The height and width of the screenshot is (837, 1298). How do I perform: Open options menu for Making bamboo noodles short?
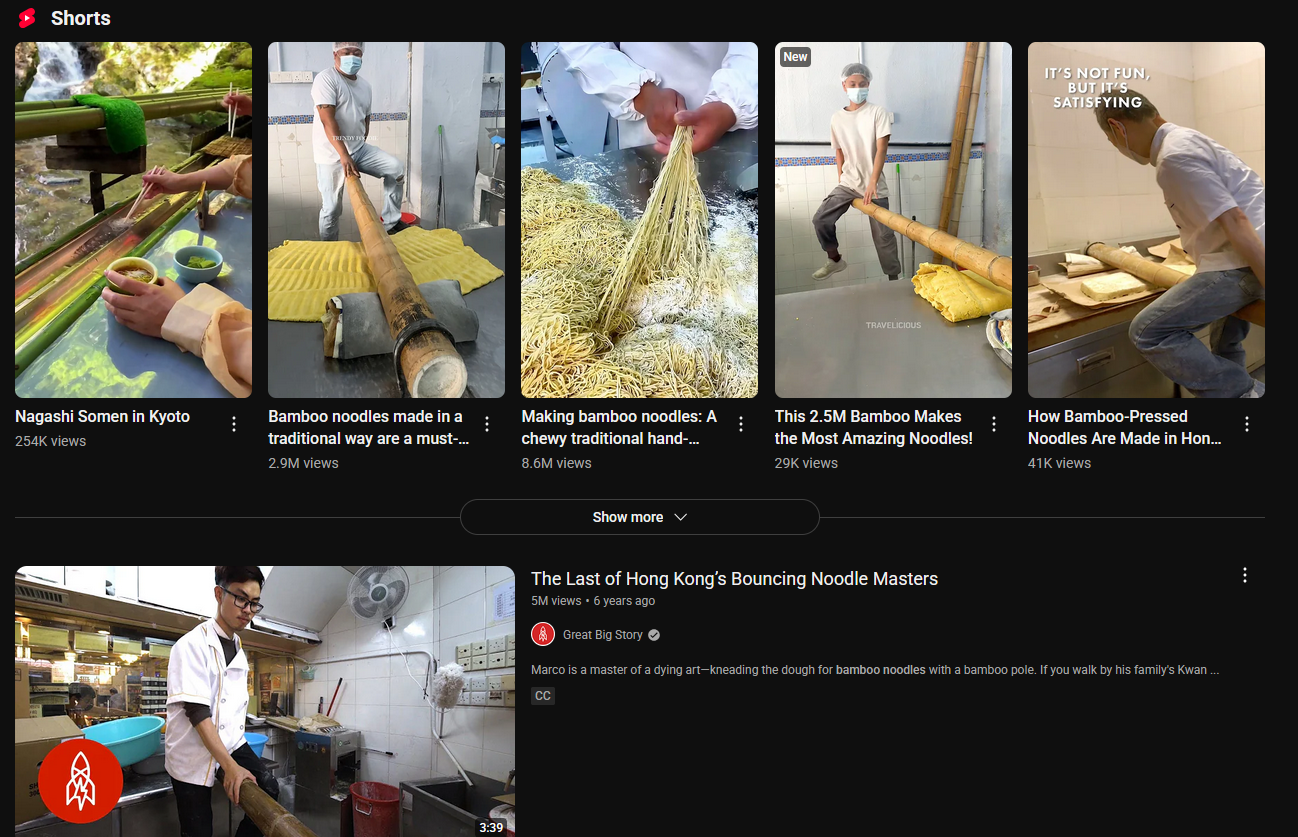pos(741,424)
